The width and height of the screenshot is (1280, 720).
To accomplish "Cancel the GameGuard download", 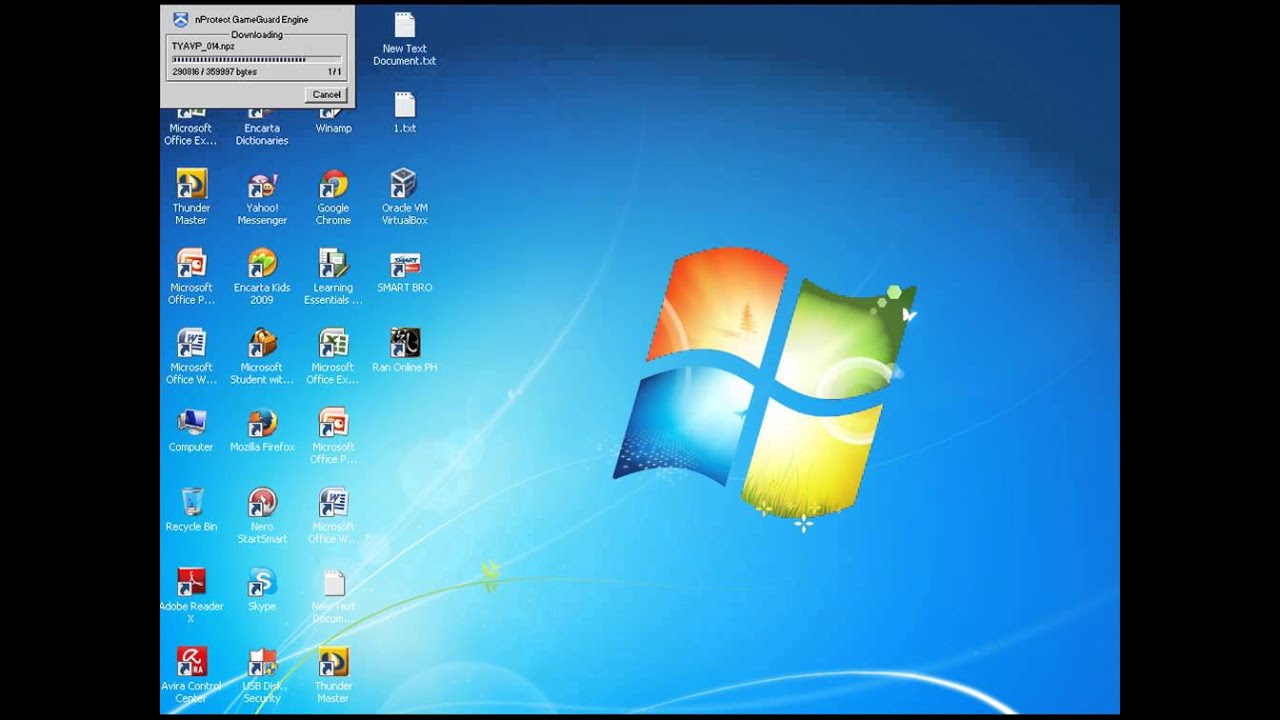I will pyautogui.click(x=326, y=94).
